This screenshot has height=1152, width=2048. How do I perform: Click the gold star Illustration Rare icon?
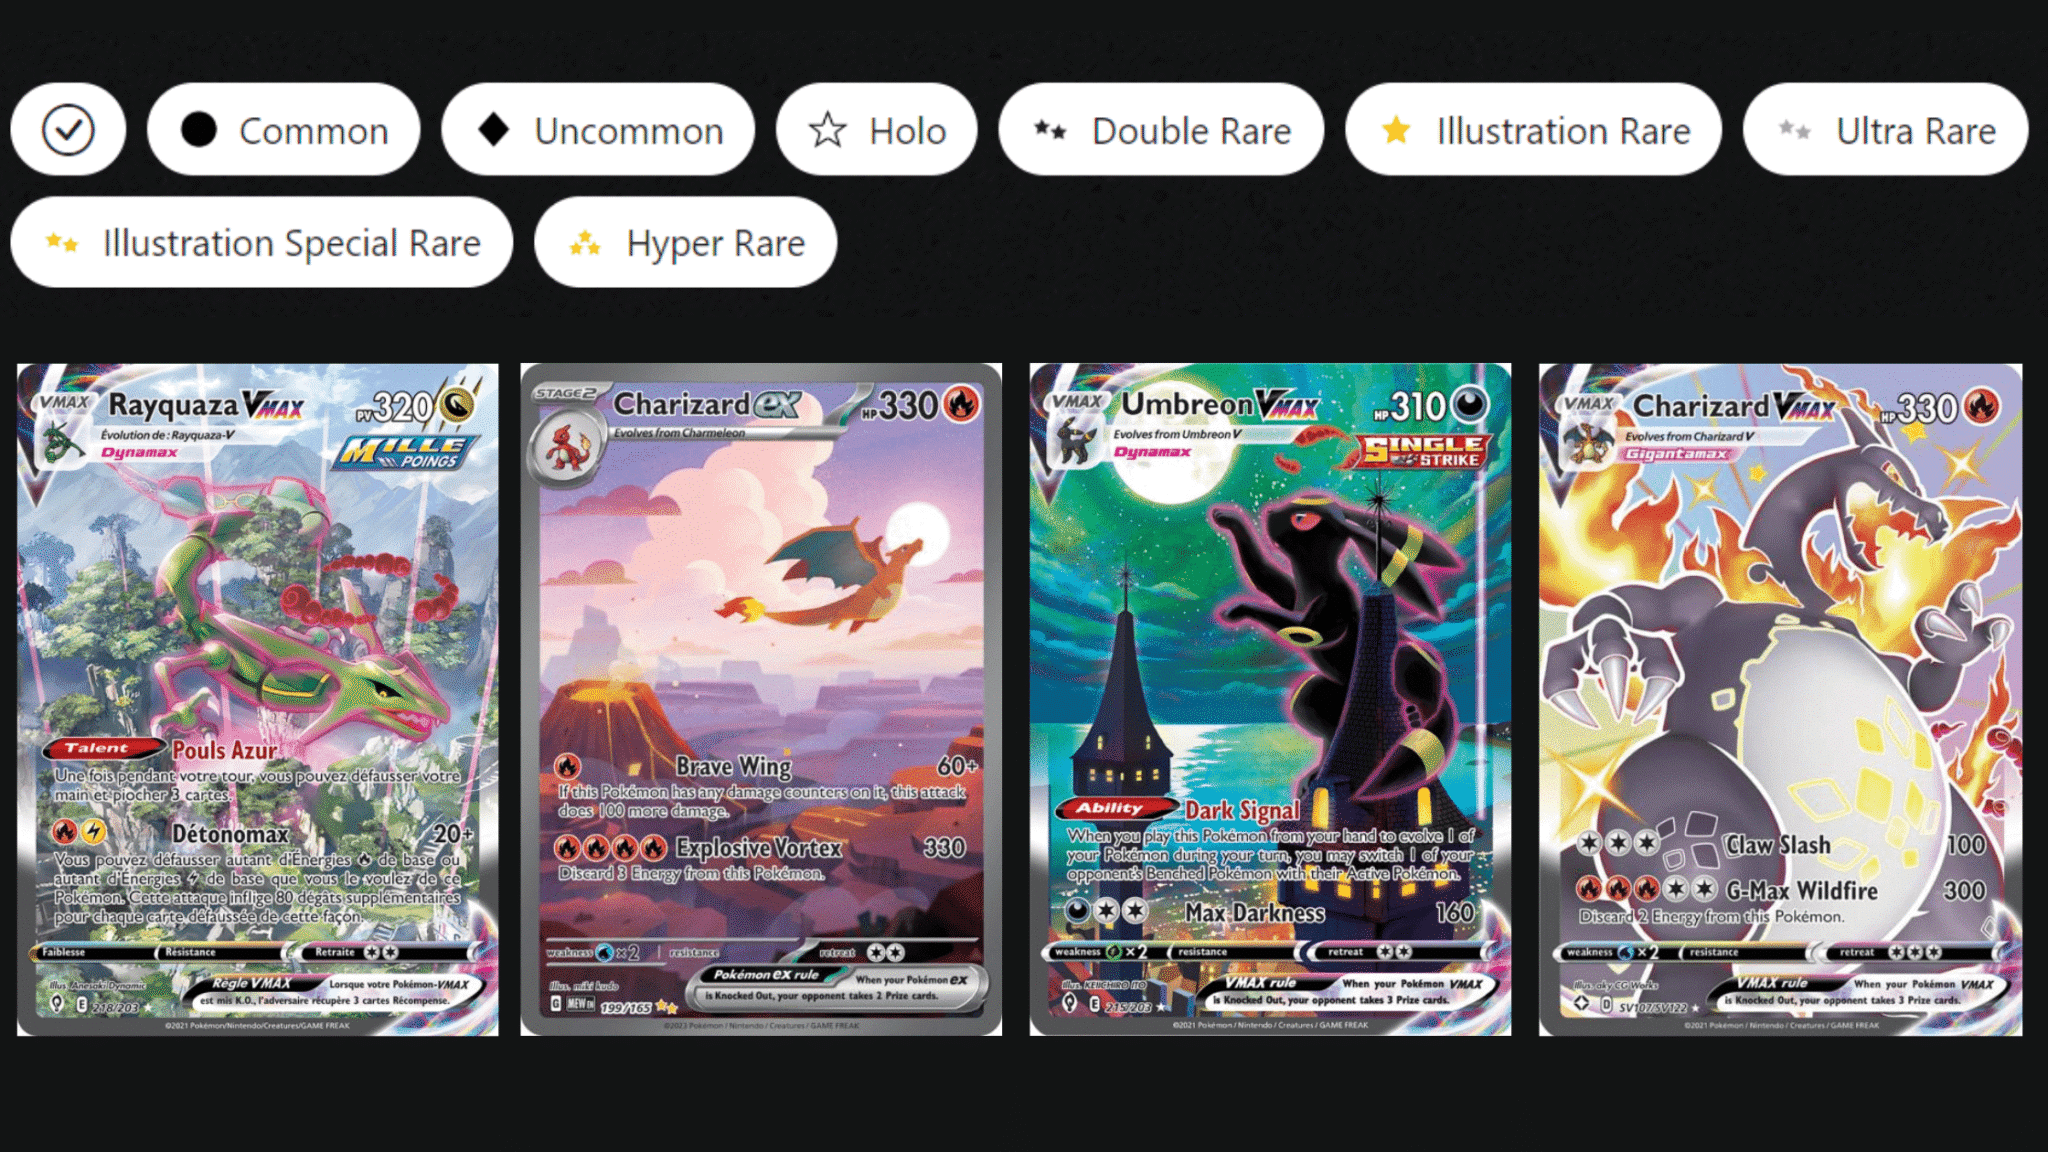pyautogui.click(x=1396, y=130)
